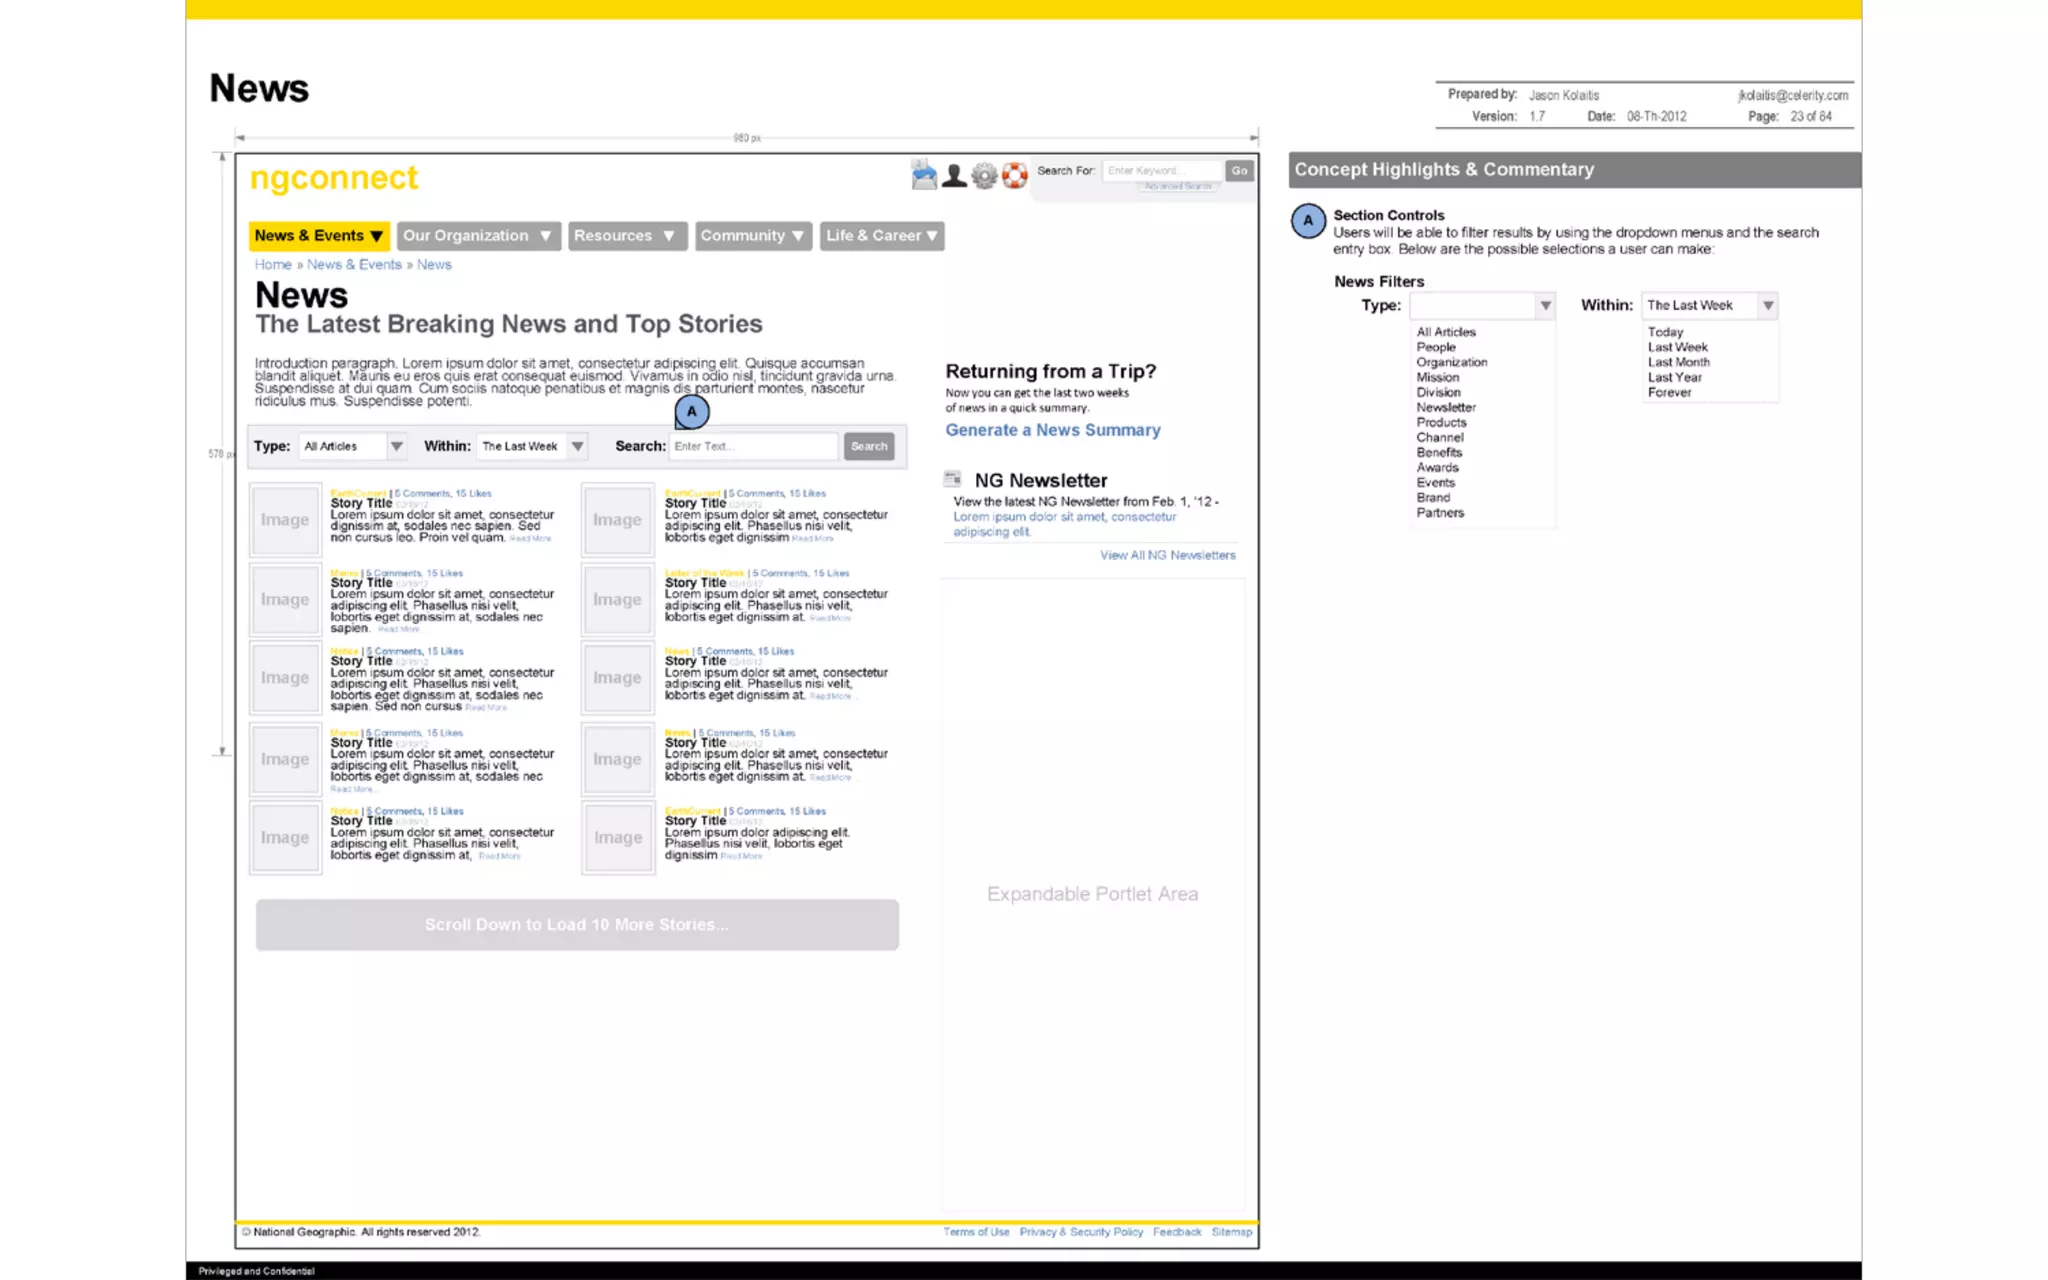Screen dimensions: 2048x1280
Task: Click the gray Search button in filters
Action: pos(868,446)
